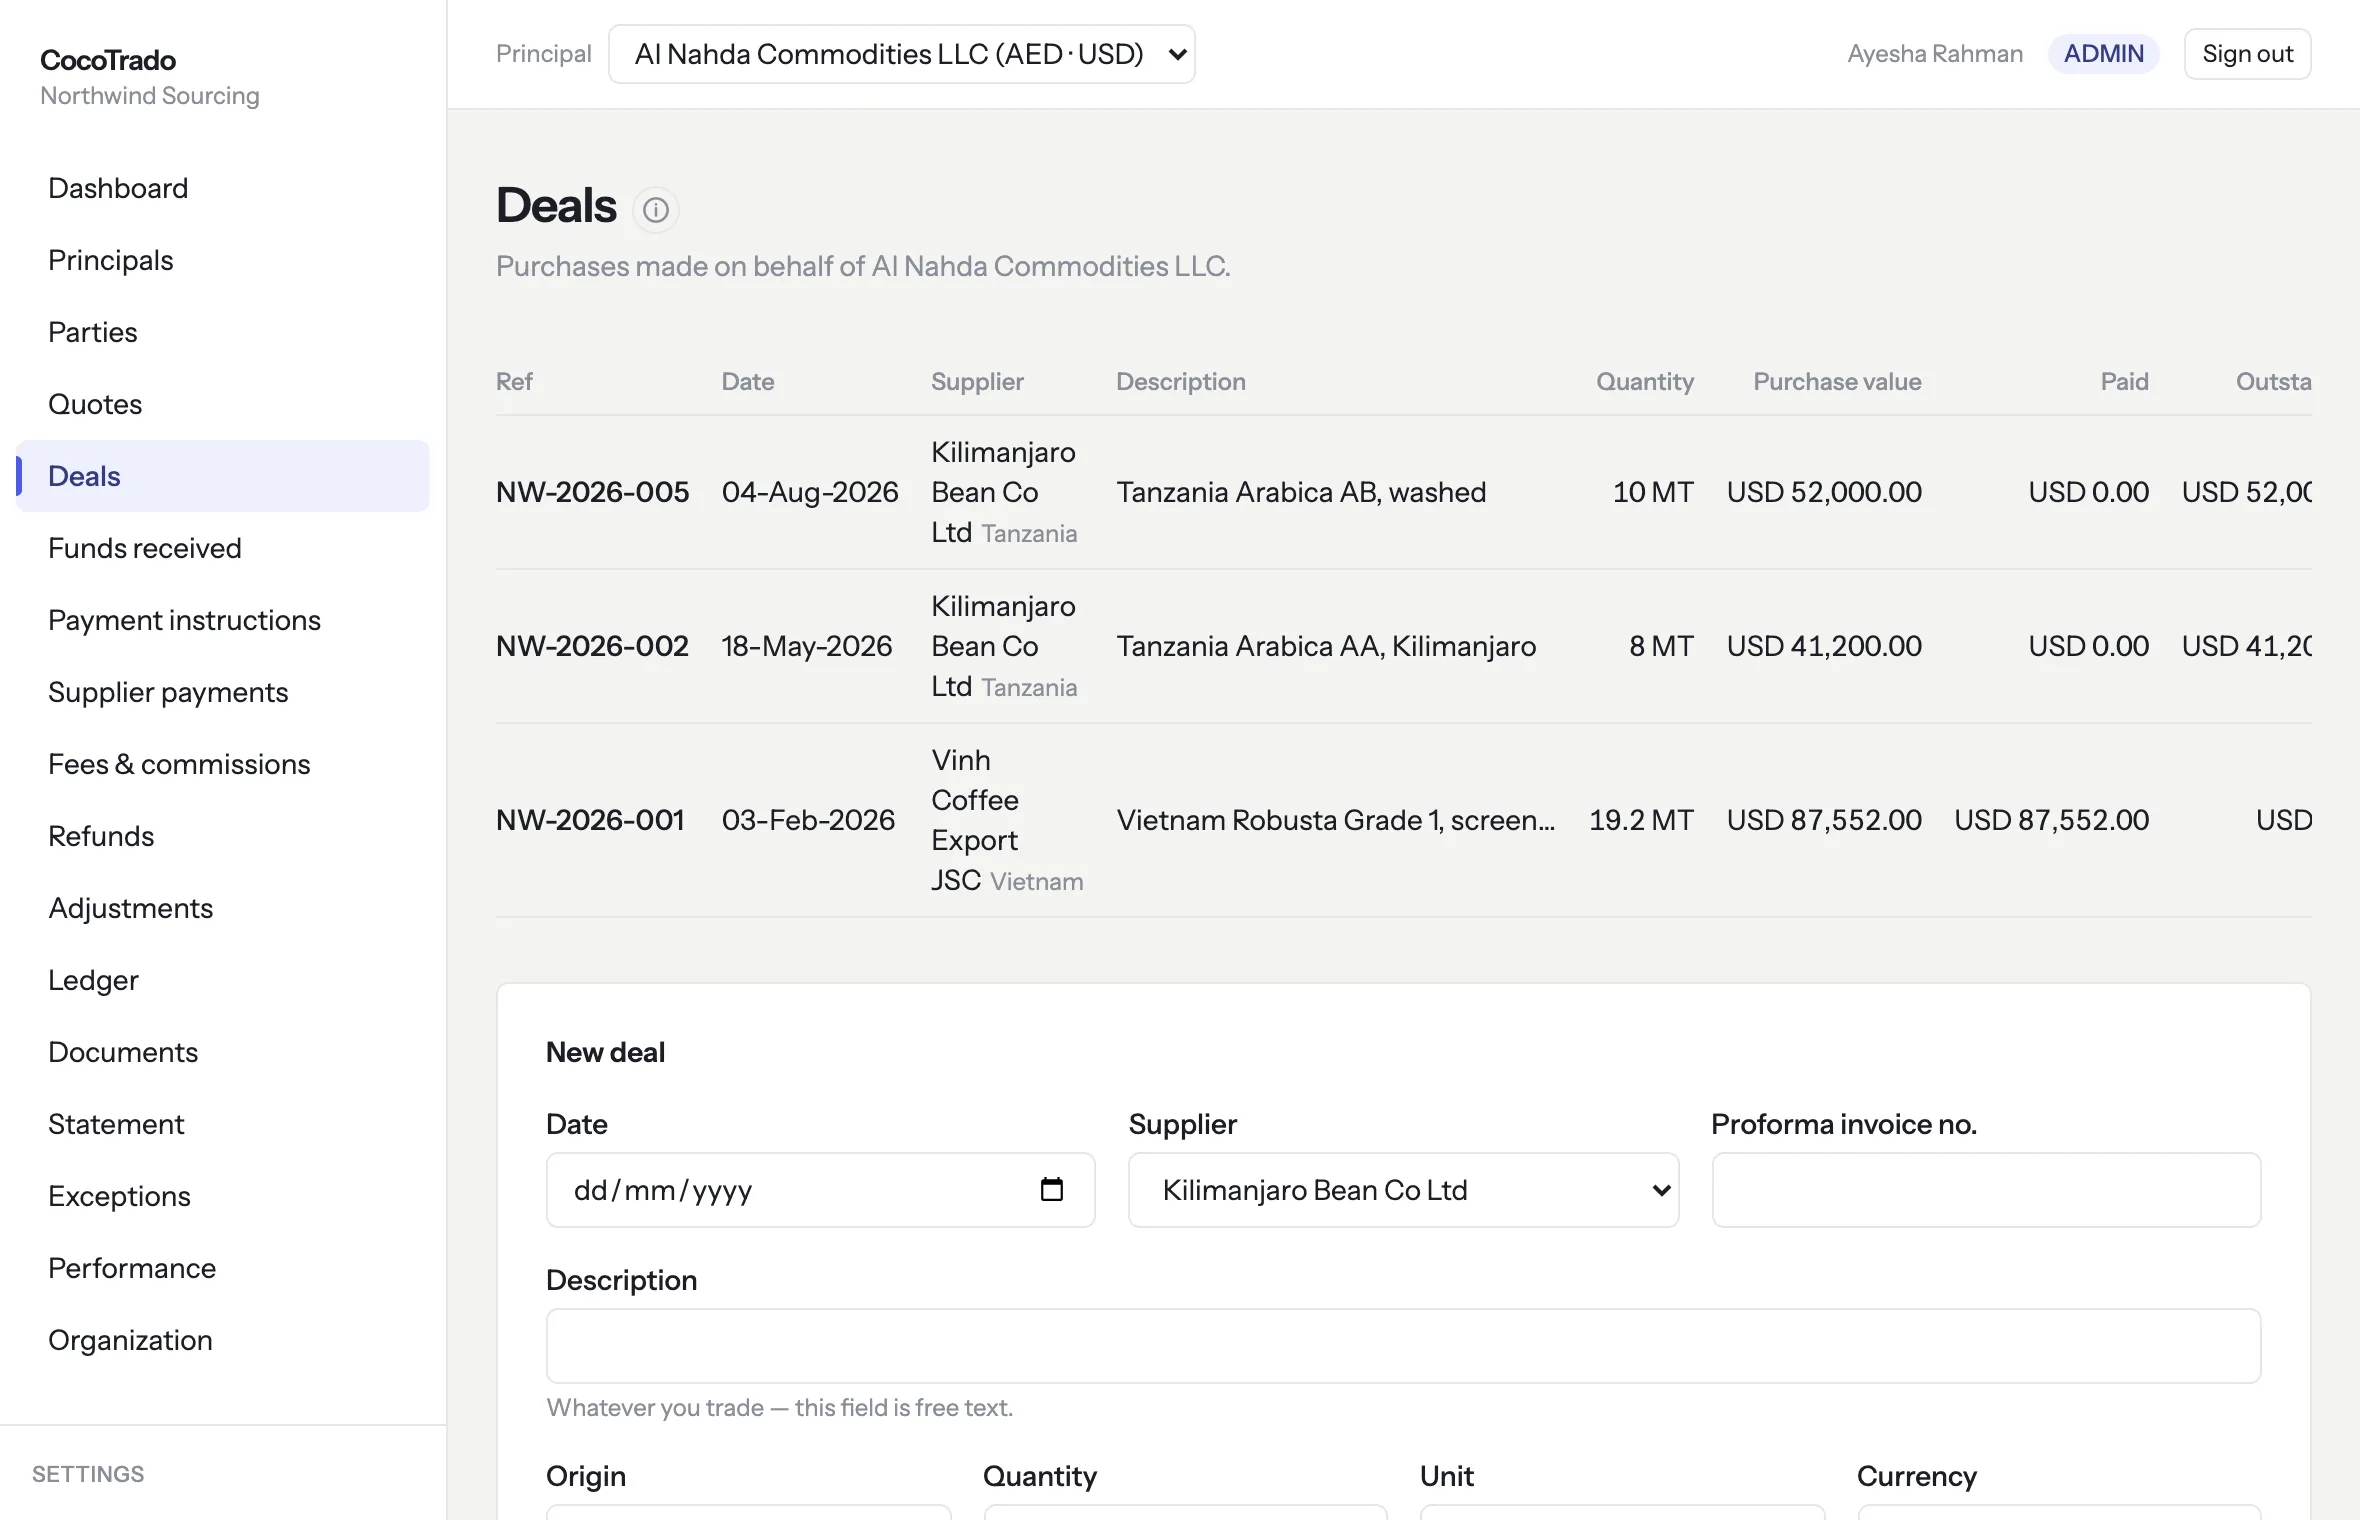
Task: Click the Paid column header
Action: [2124, 382]
